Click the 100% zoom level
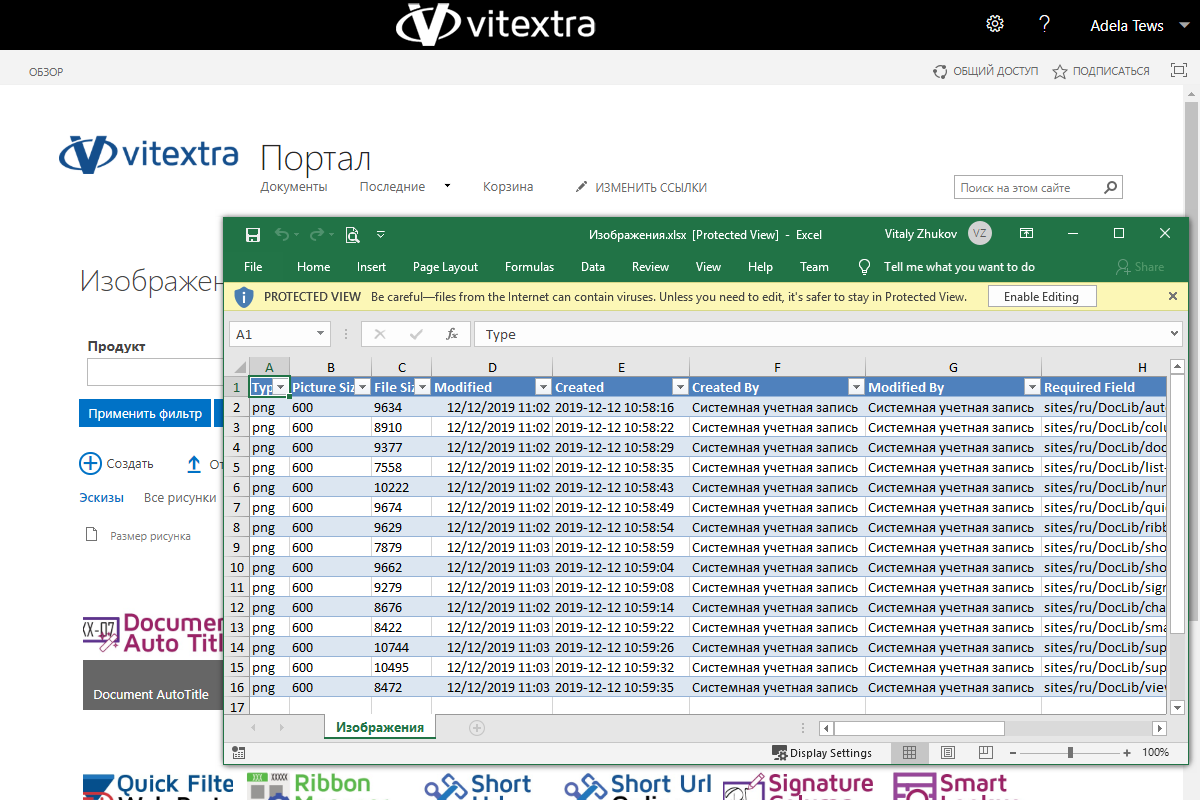The width and height of the screenshot is (1200, 800). [1155, 753]
